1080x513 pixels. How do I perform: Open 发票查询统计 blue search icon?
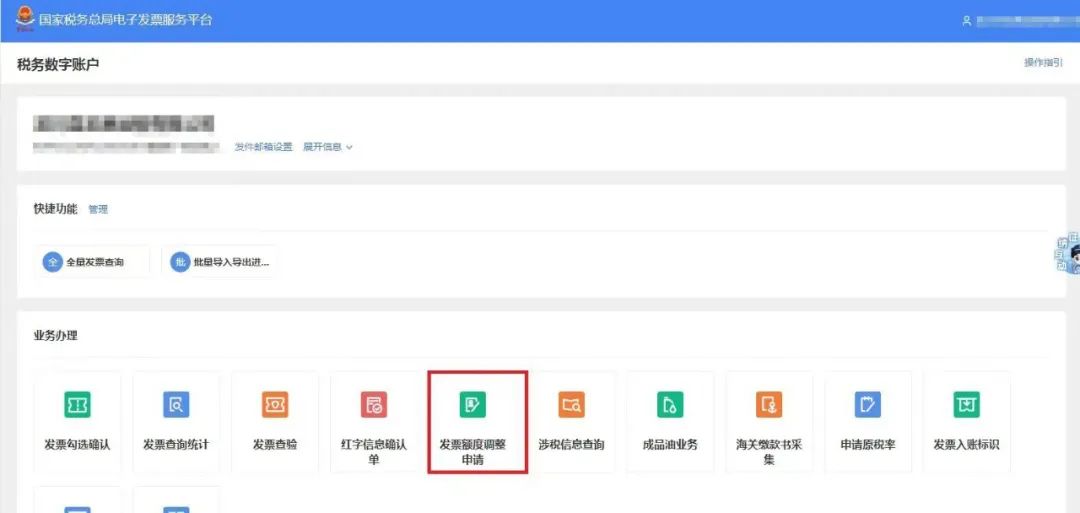[x=176, y=405]
